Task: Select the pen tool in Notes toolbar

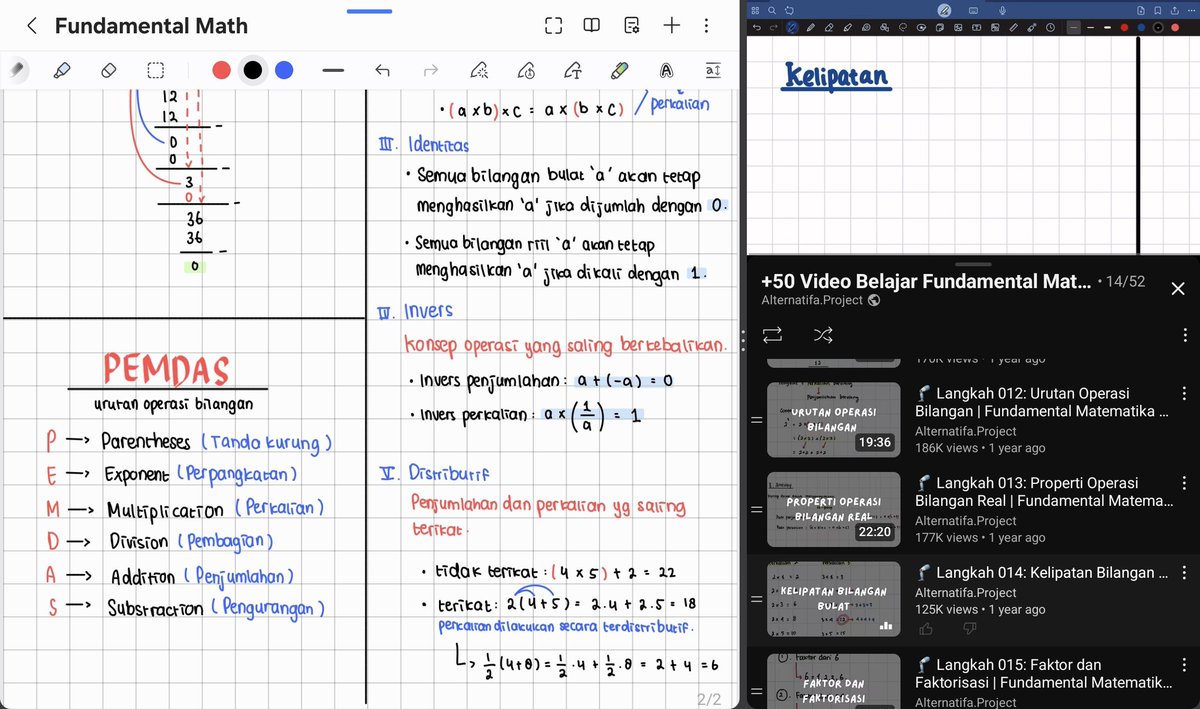Action: pyautogui.click(x=17, y=70)
